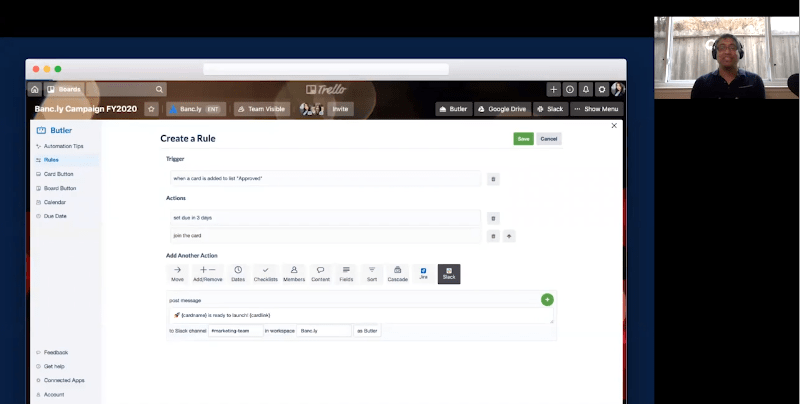Choose the Dates action category
Viewport: 800px width, 404px height.
237,273
